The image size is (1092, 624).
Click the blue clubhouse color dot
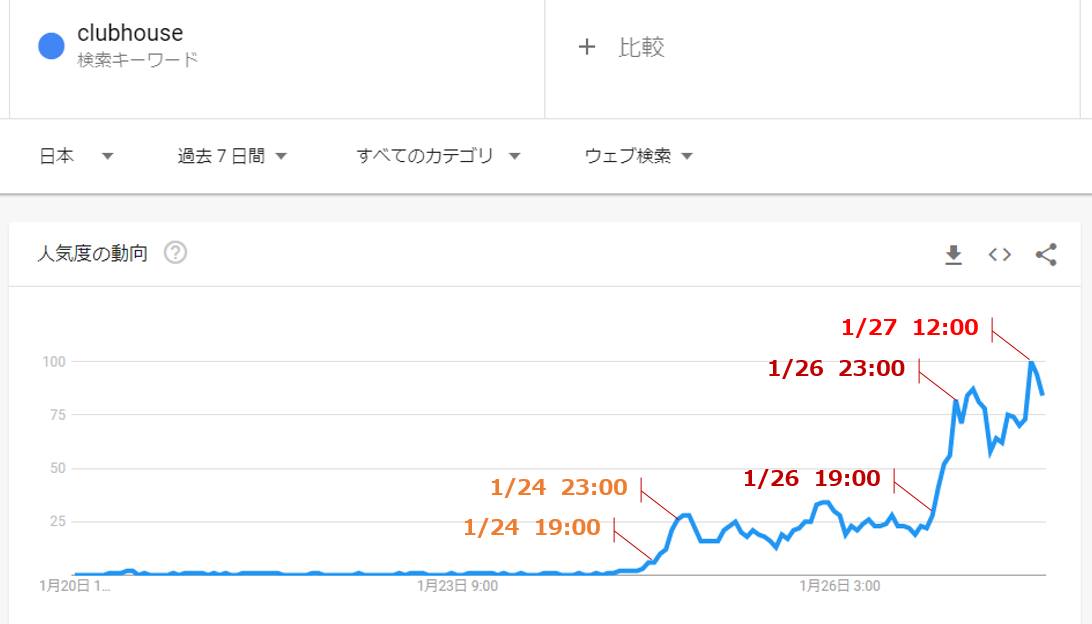(51, 46)
